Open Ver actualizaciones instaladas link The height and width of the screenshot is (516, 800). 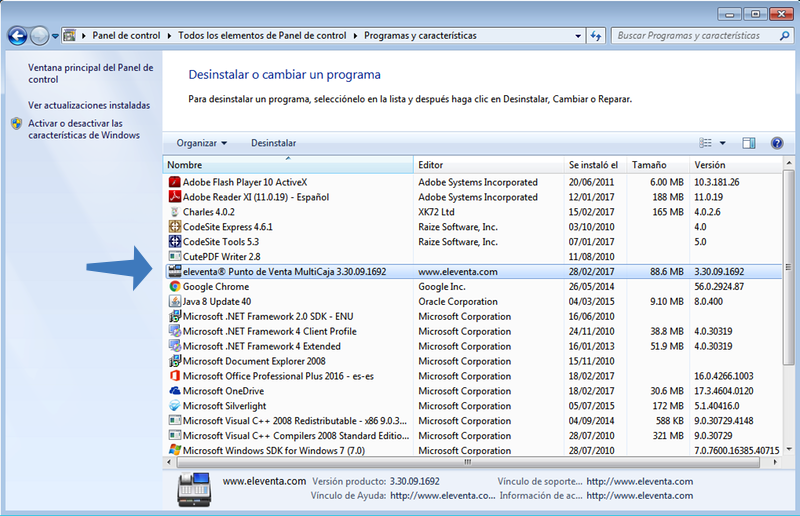[x=89, y=105]
